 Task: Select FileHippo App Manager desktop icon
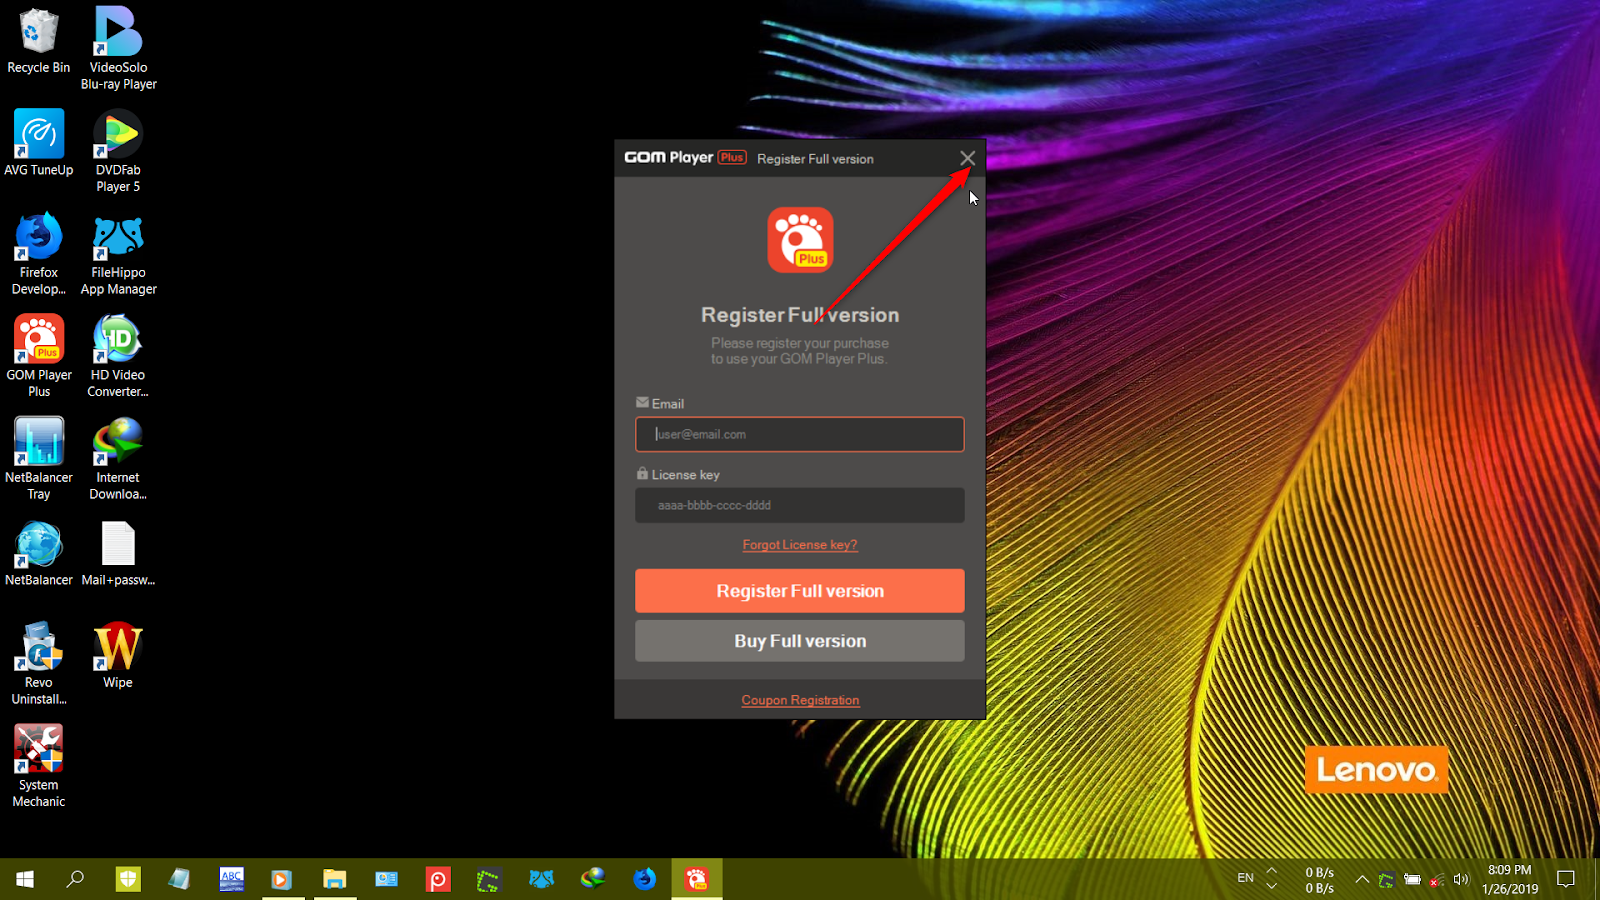tap(118, 253)
